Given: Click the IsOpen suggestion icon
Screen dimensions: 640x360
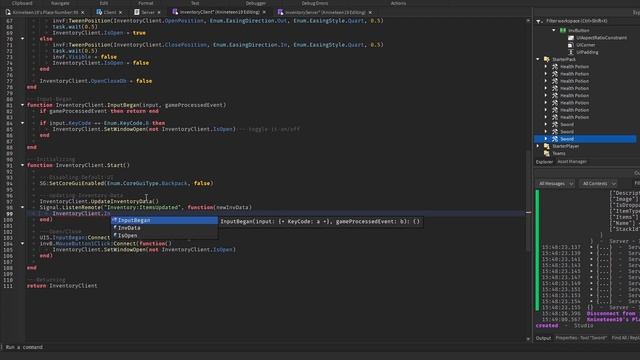Looking at the screenshot, I should click(x=115, y=236).
